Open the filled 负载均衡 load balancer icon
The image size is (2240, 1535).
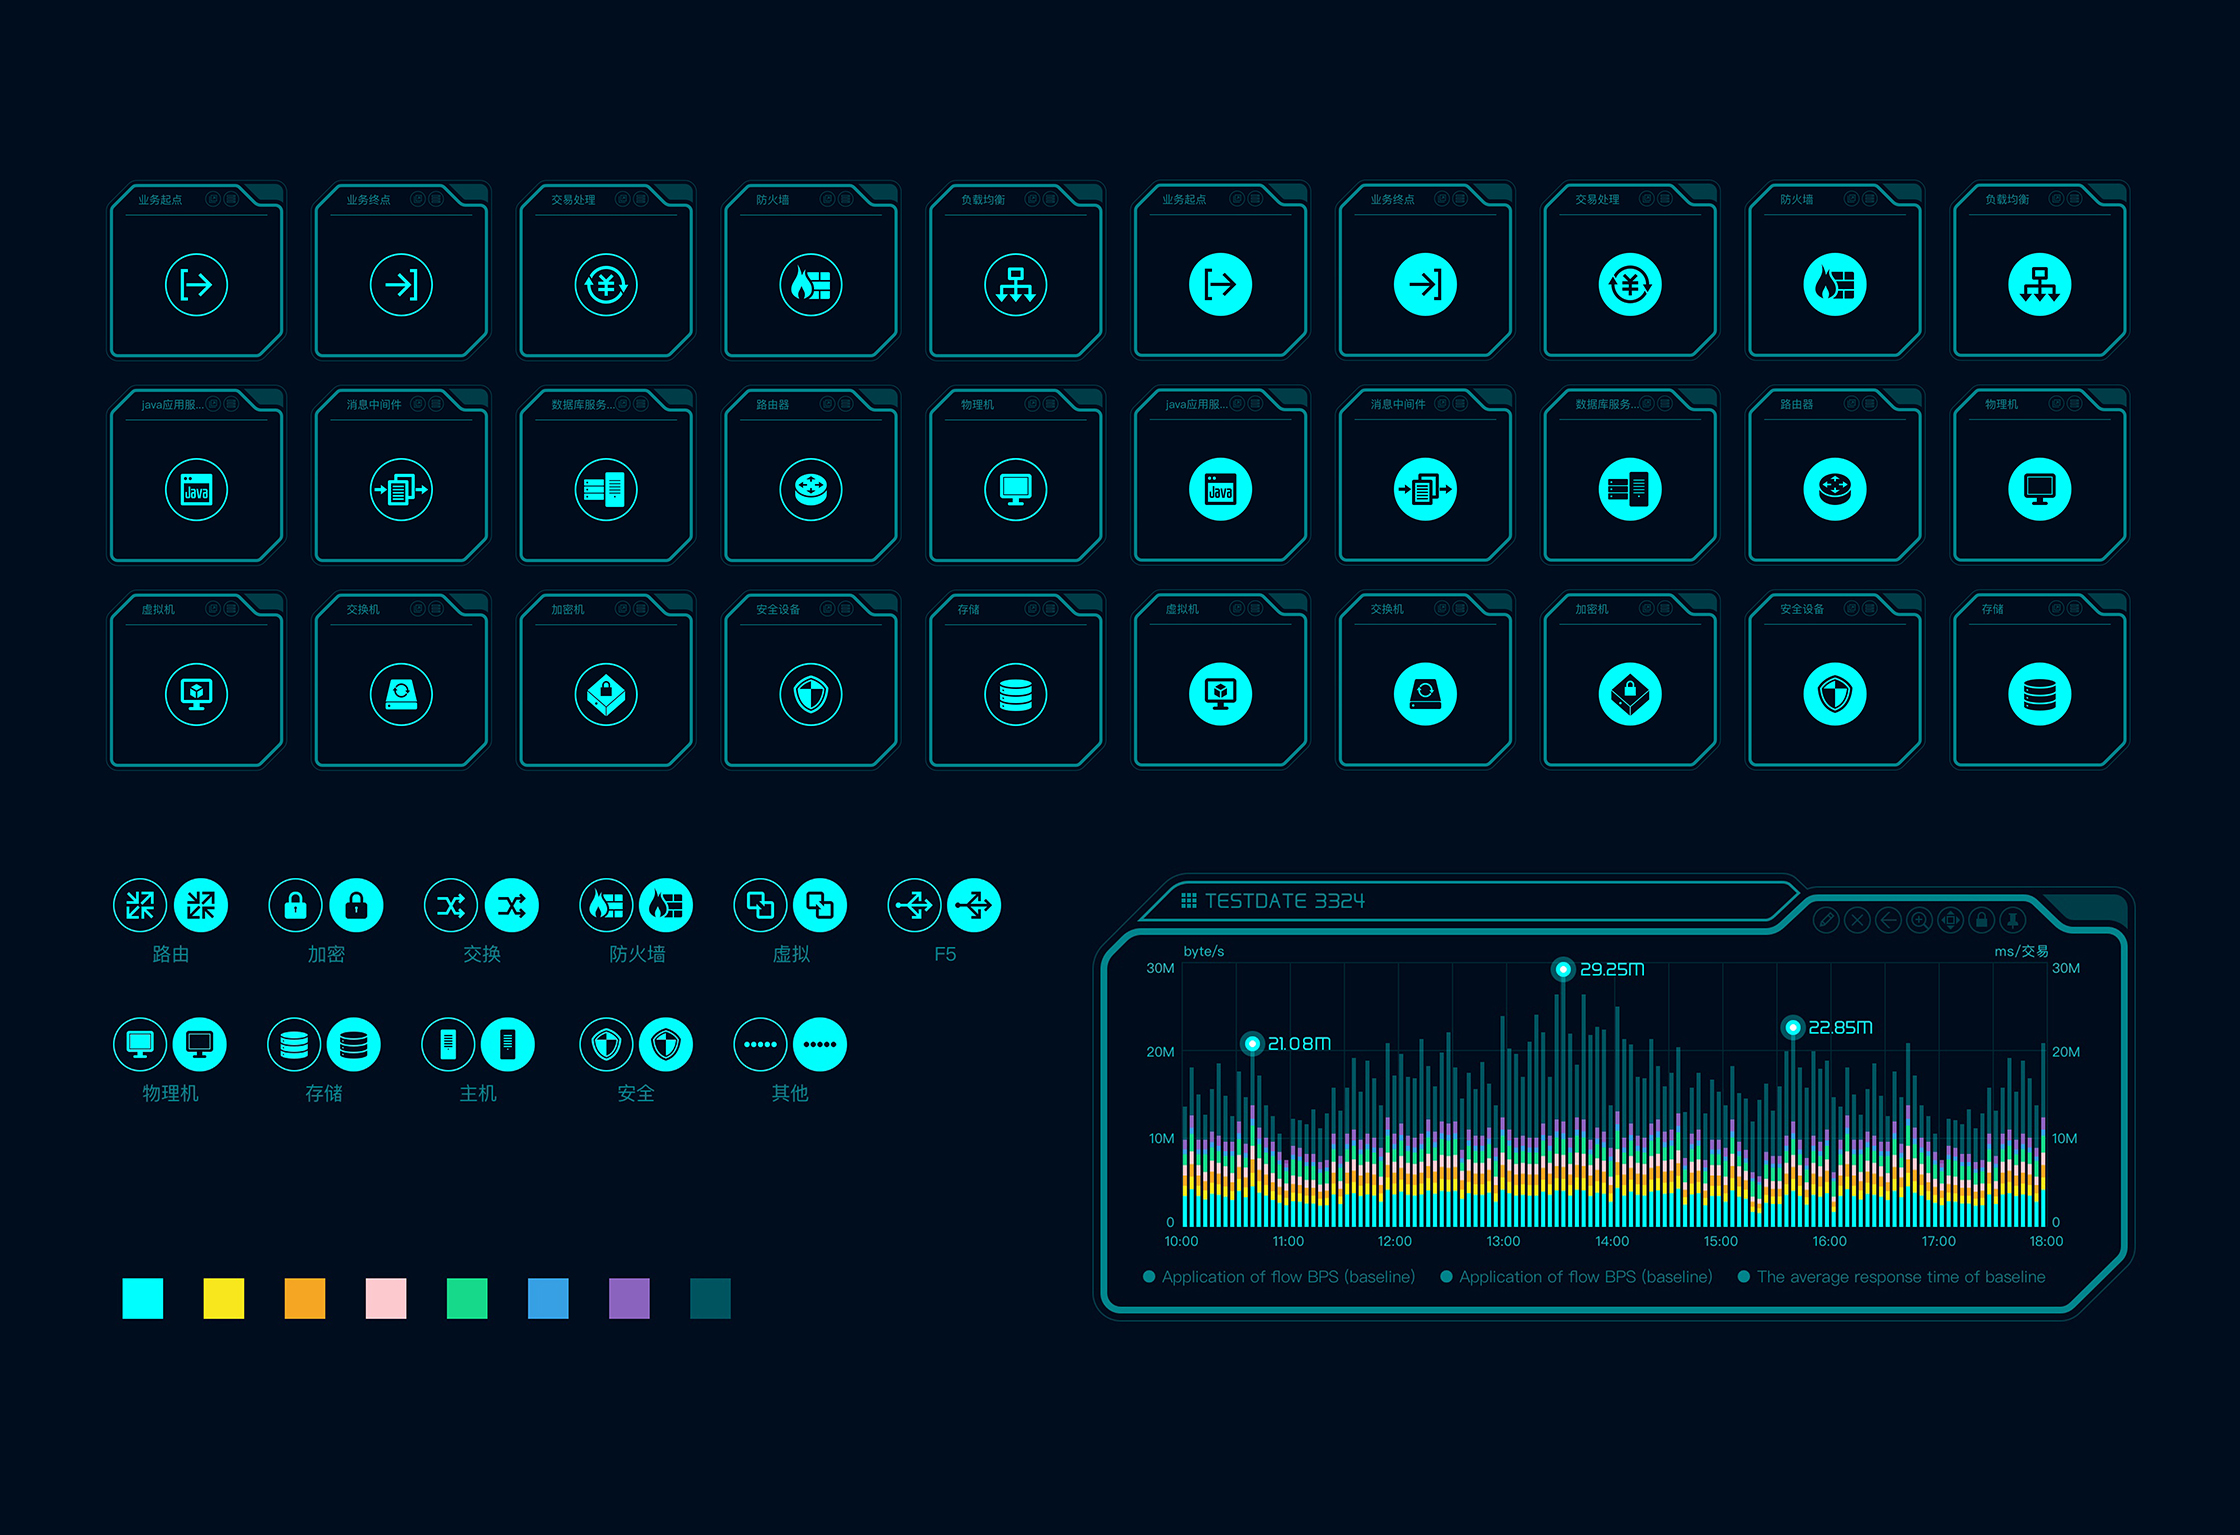[2040, 285]
